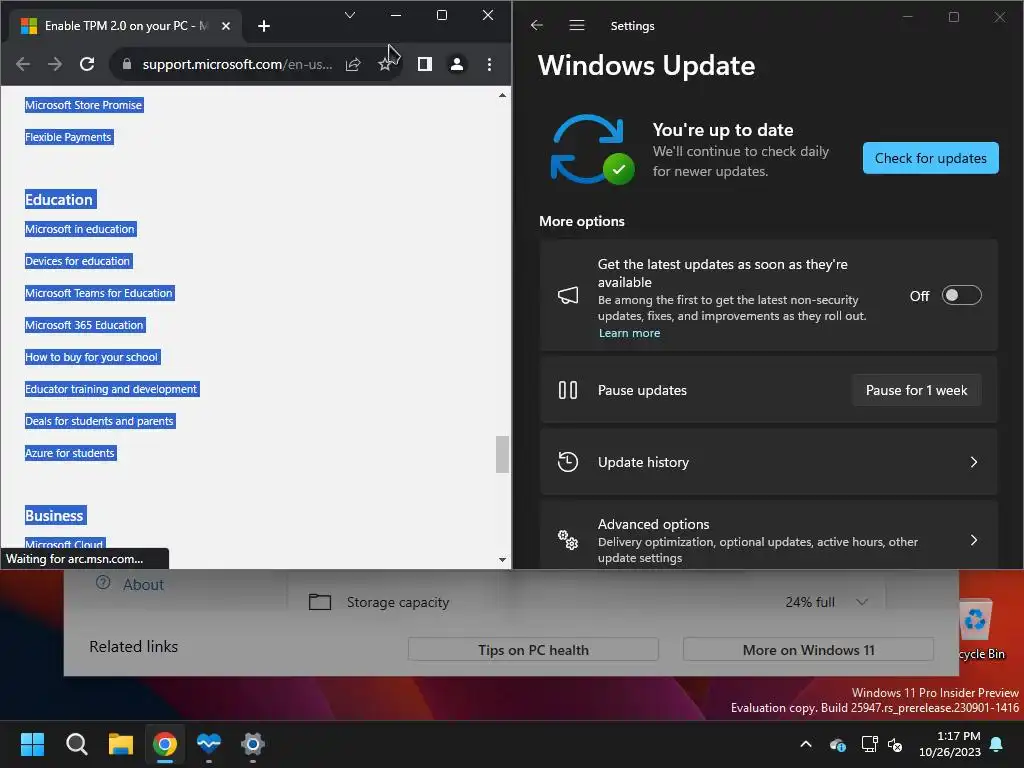Click the address bar URL
Screen dimensions: 1024x768
click(x=237, y=64)
